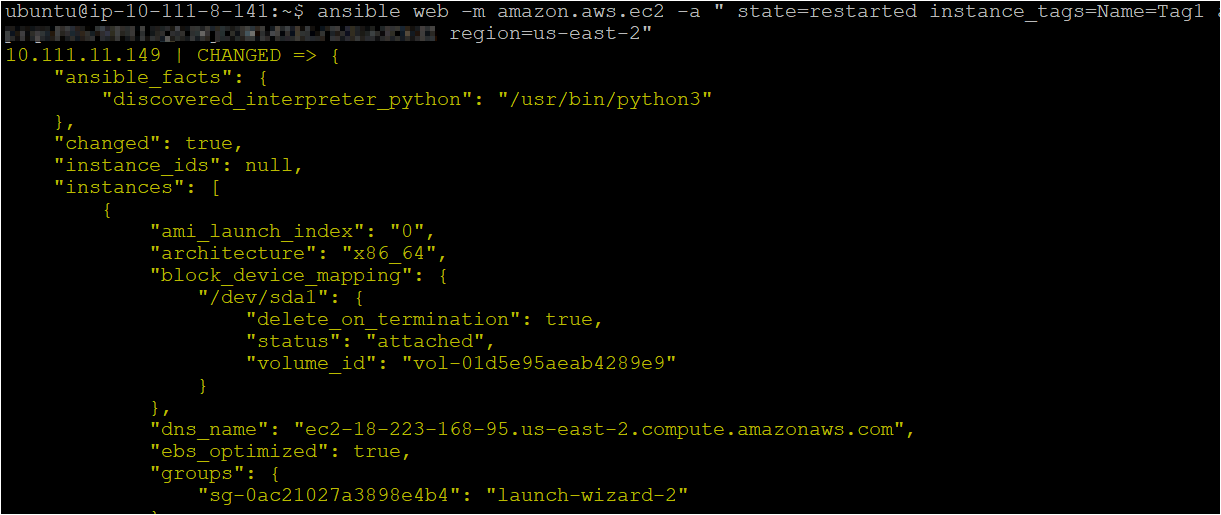This screenshot has height=515, width=1221.
Task: Click the /usr/bin/python3 interpreter path
Action: click(x=605, y=100)
